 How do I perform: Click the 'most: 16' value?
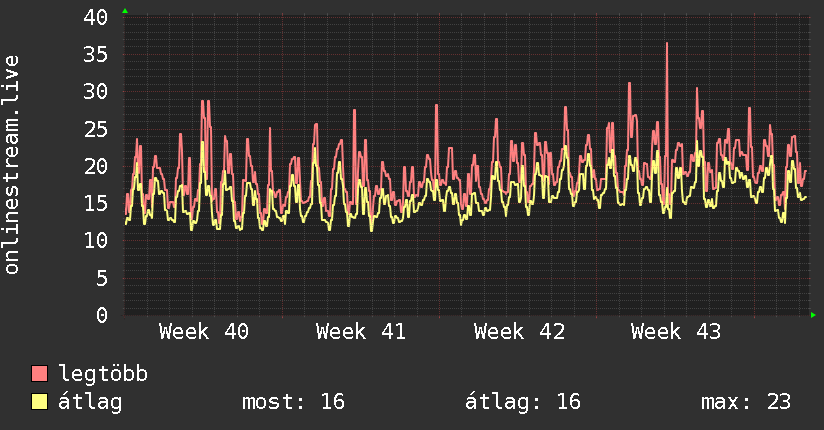(x=293, y=402)
